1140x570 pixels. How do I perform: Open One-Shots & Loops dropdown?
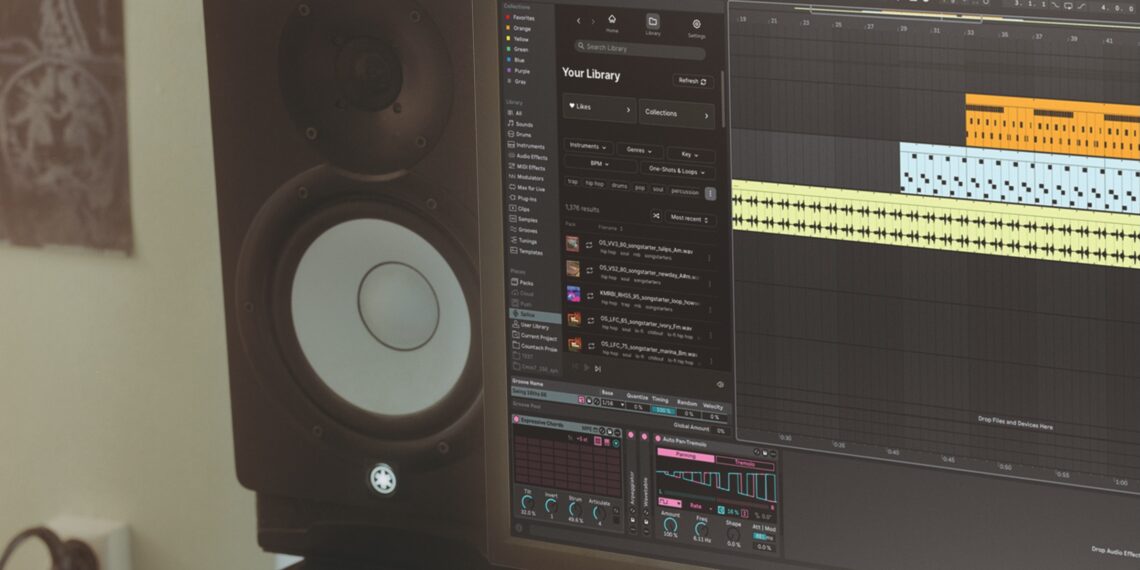pos(677,171)
